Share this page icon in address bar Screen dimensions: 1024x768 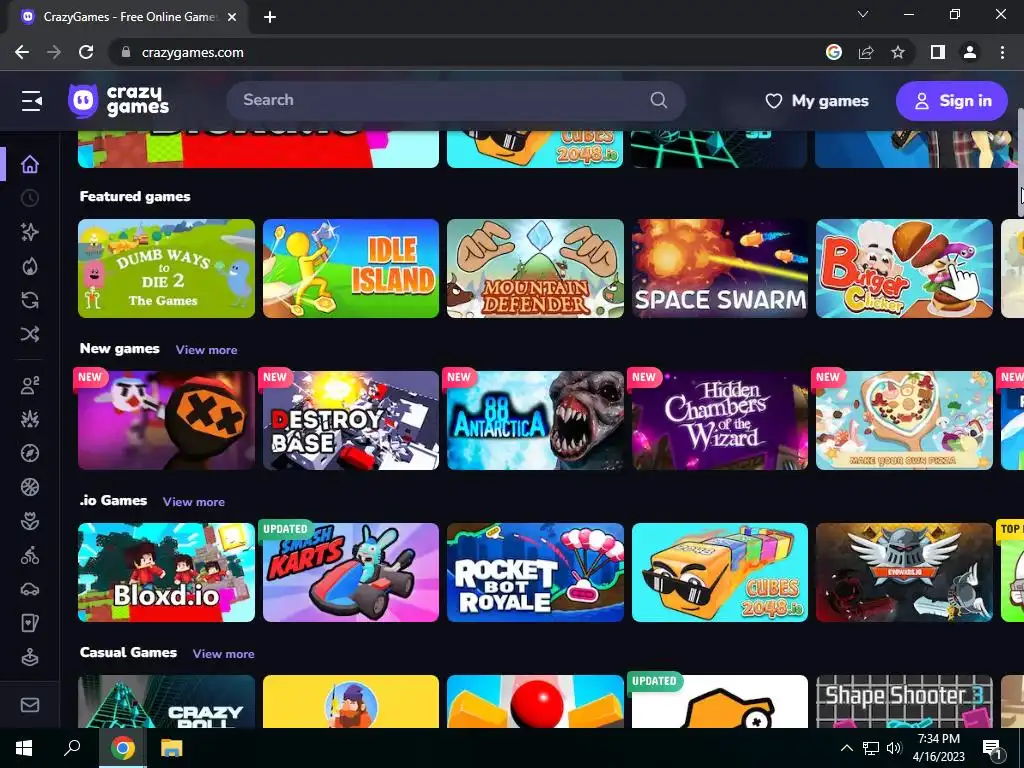point(866,52)
